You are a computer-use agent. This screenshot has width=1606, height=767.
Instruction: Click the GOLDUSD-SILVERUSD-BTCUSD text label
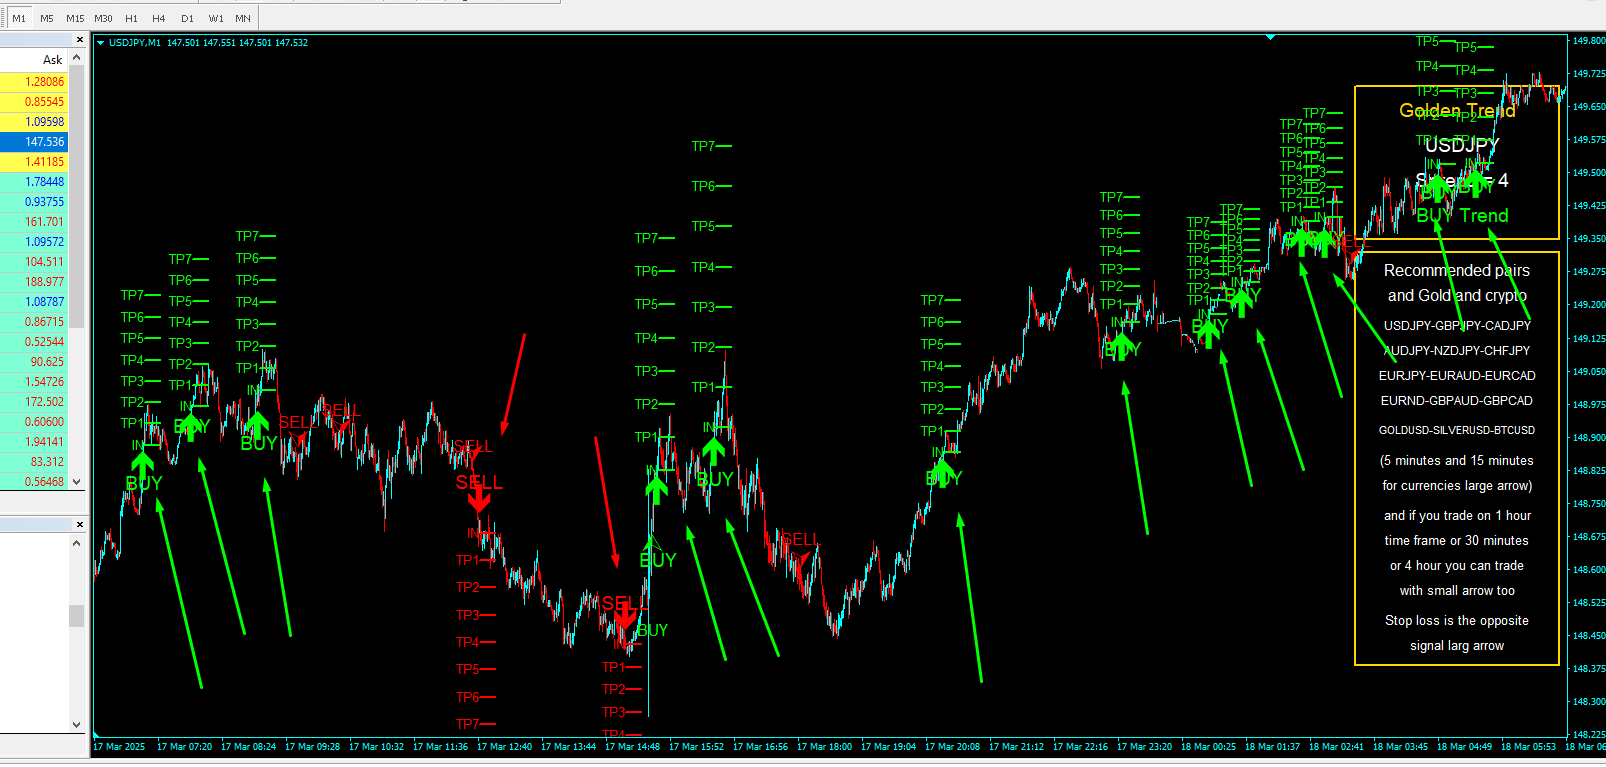(1457, 430)
